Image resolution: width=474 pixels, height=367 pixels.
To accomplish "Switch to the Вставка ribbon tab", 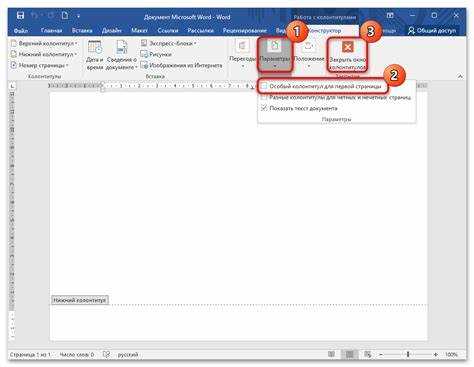I will pos(82,30).
